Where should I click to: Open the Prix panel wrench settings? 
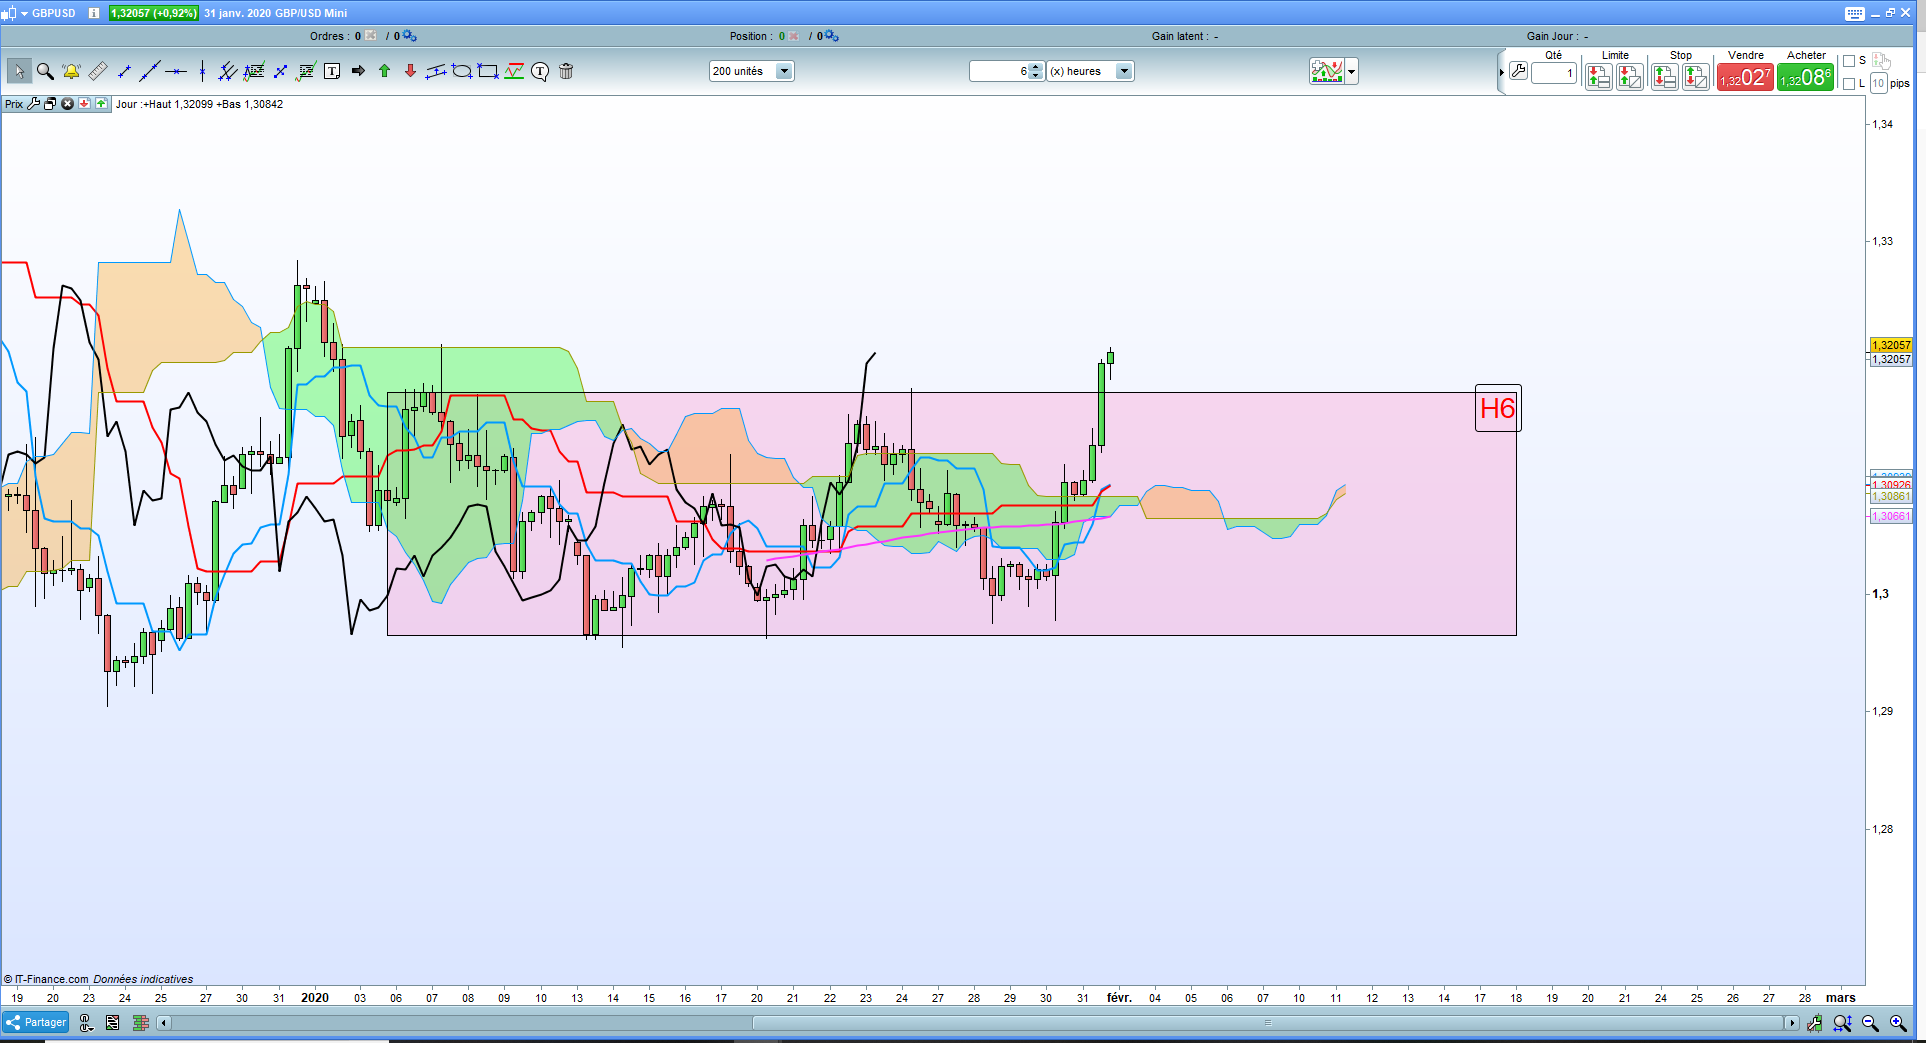34,104
